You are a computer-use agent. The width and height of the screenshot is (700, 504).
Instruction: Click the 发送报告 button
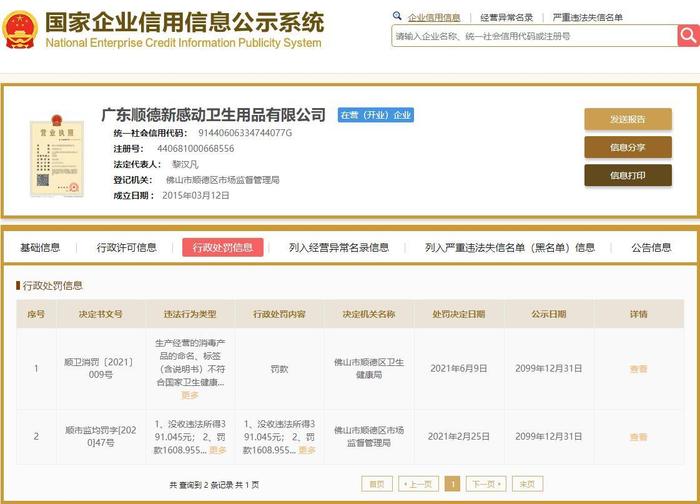click(x=628, y=119)
